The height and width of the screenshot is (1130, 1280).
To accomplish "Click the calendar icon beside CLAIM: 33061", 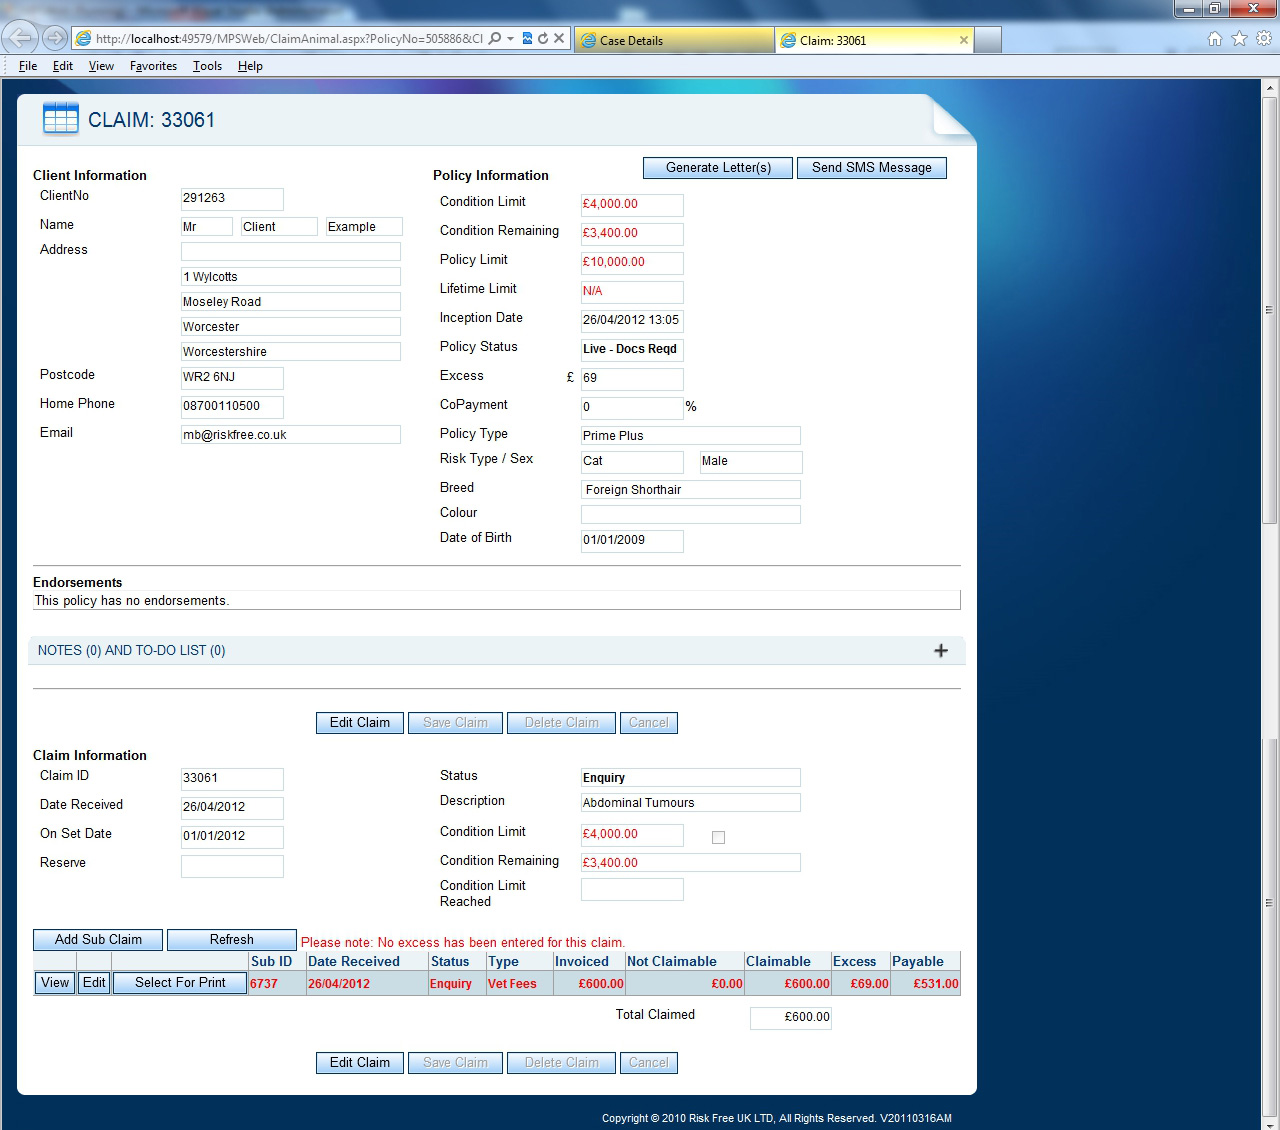I will pyautogui.click(x=61, y=118).
